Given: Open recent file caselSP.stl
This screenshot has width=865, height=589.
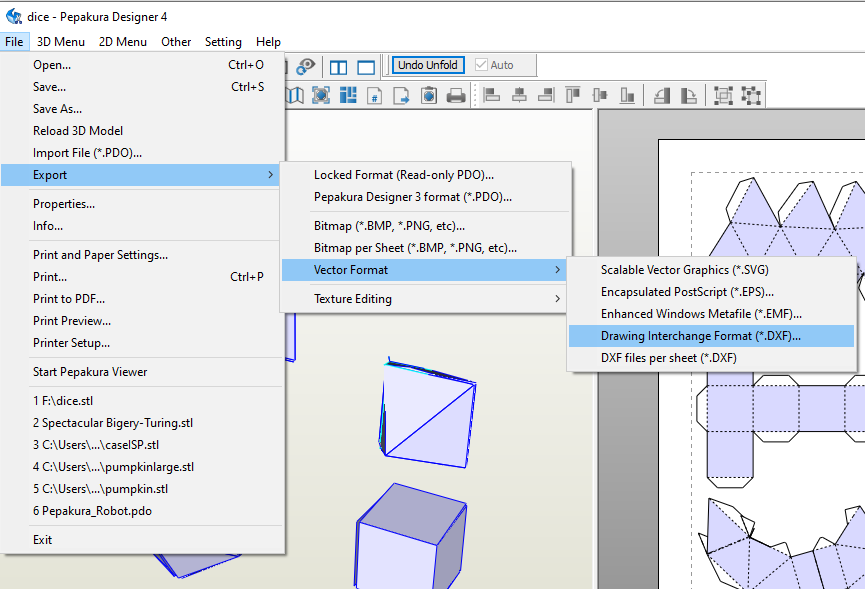Looking at the screenshot, I should click(x=142, y=445).
